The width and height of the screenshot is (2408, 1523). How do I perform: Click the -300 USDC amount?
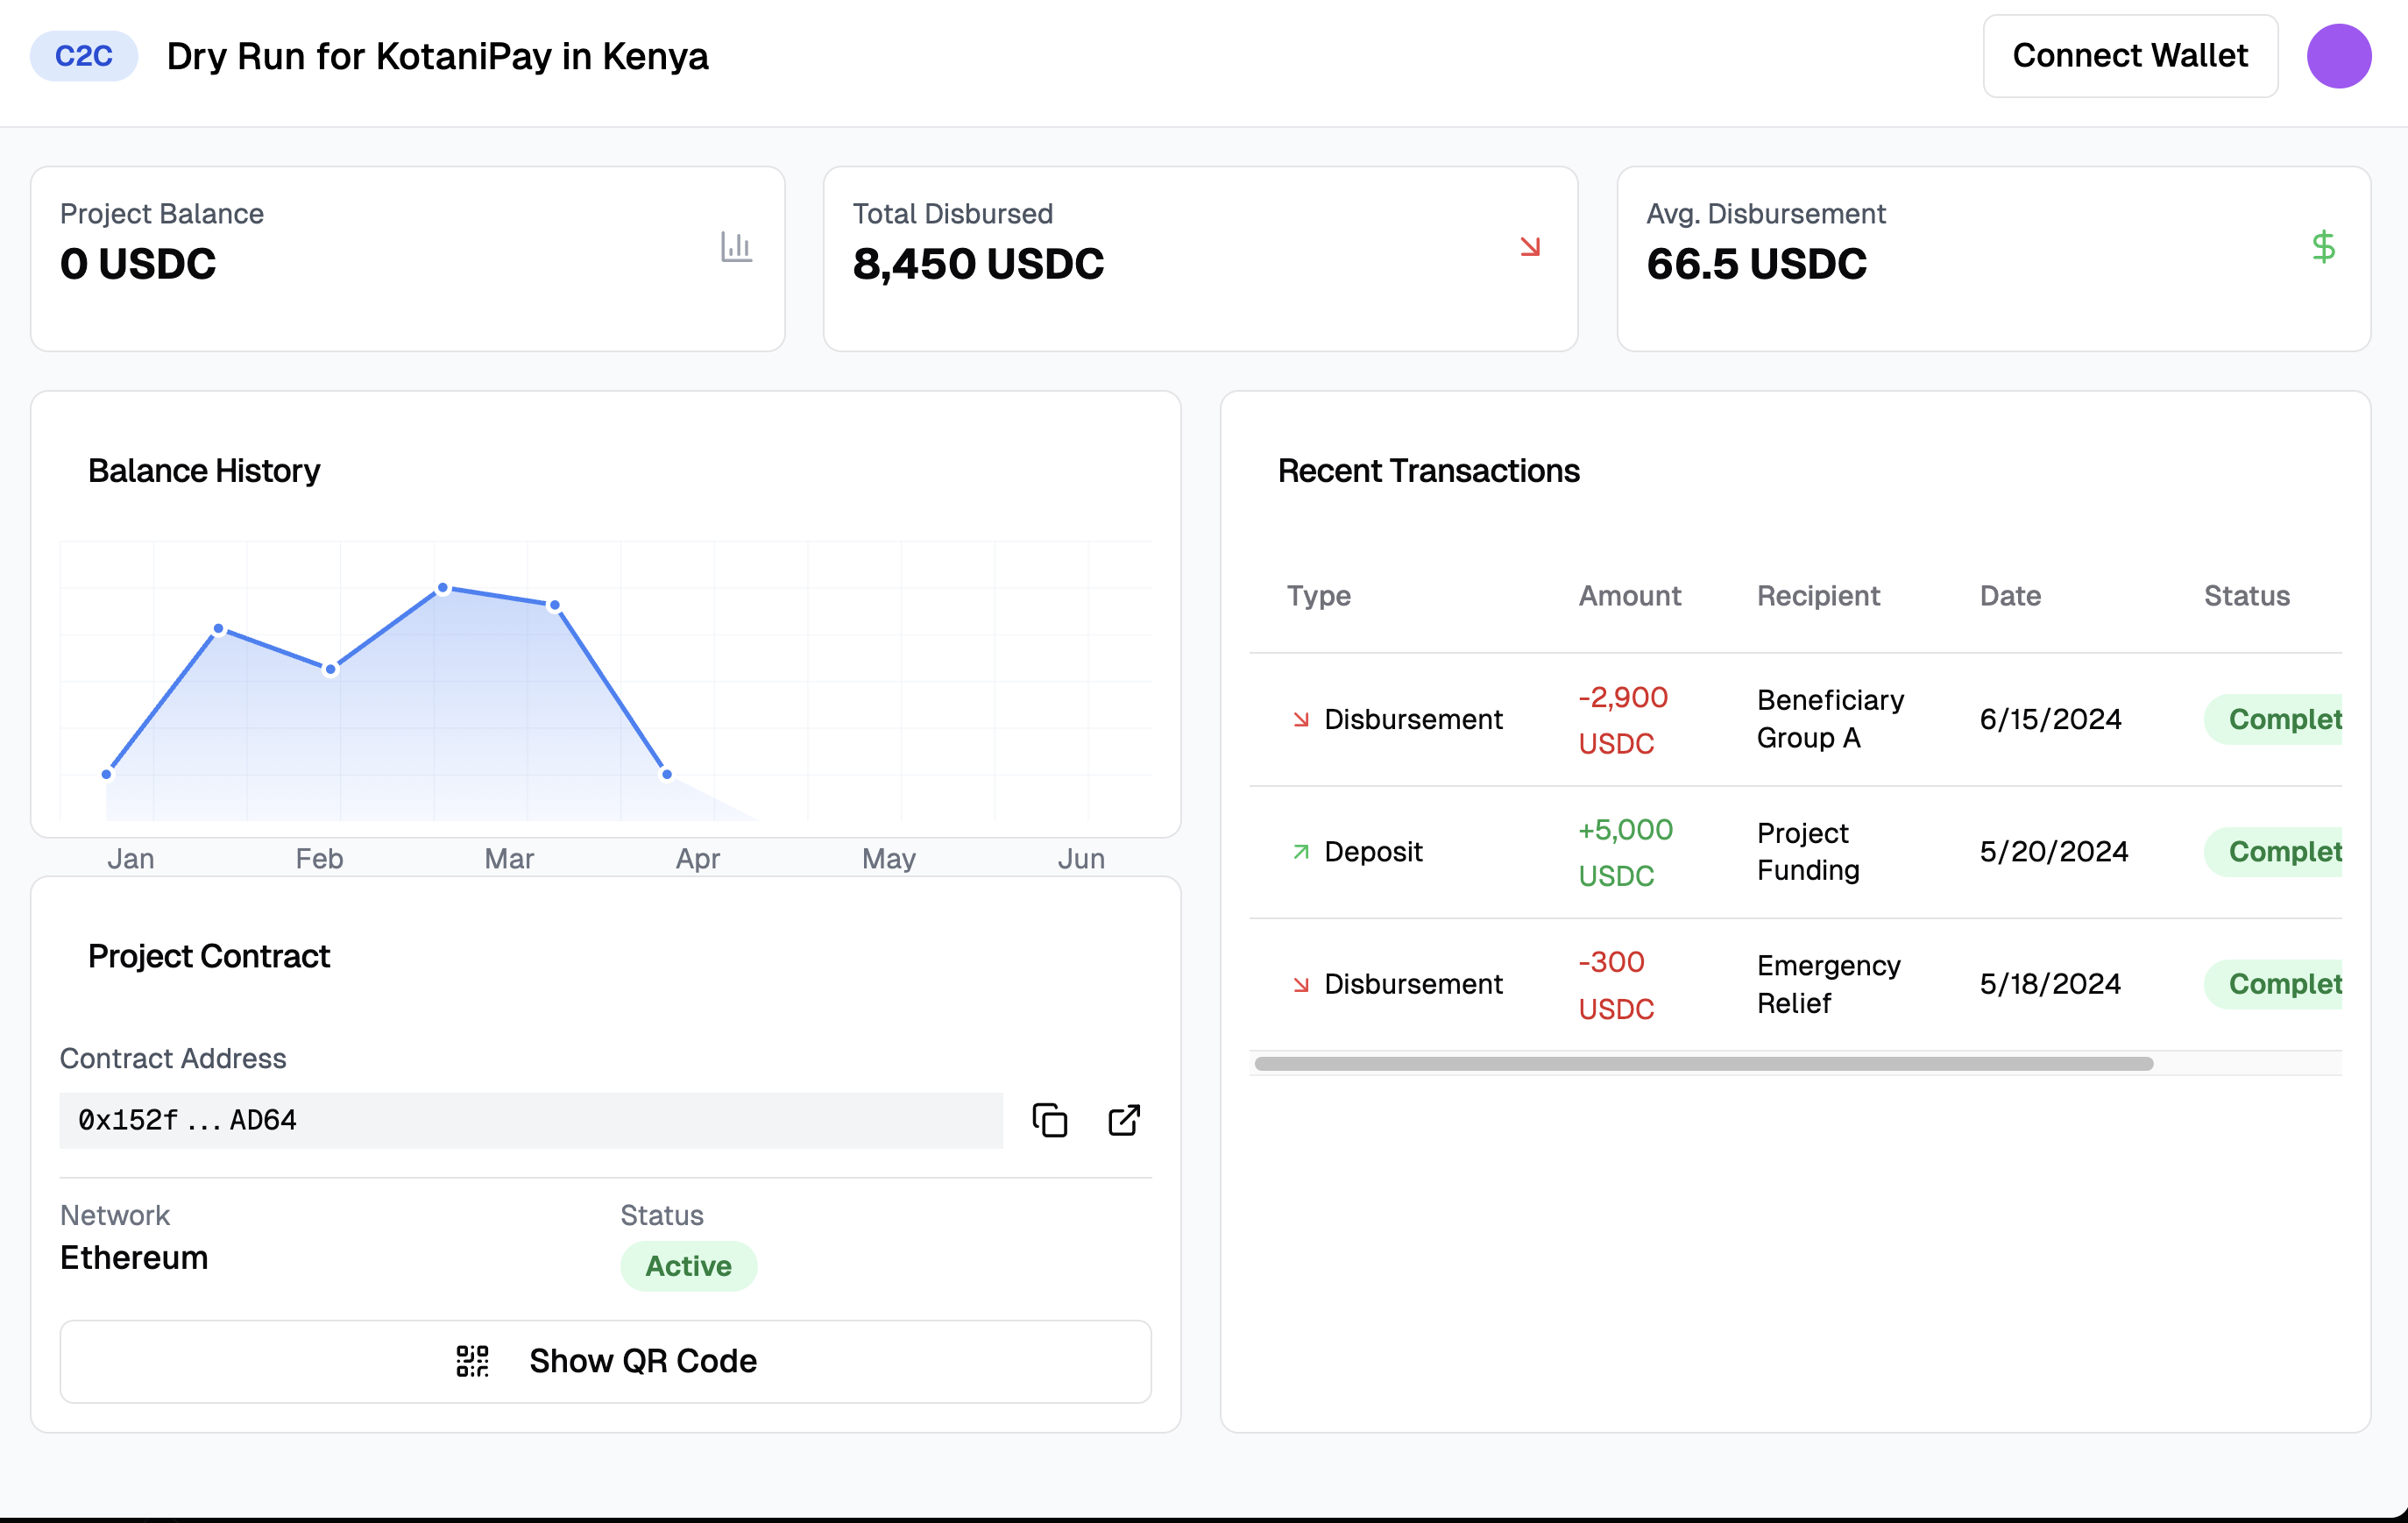[x=1615, y=985]
